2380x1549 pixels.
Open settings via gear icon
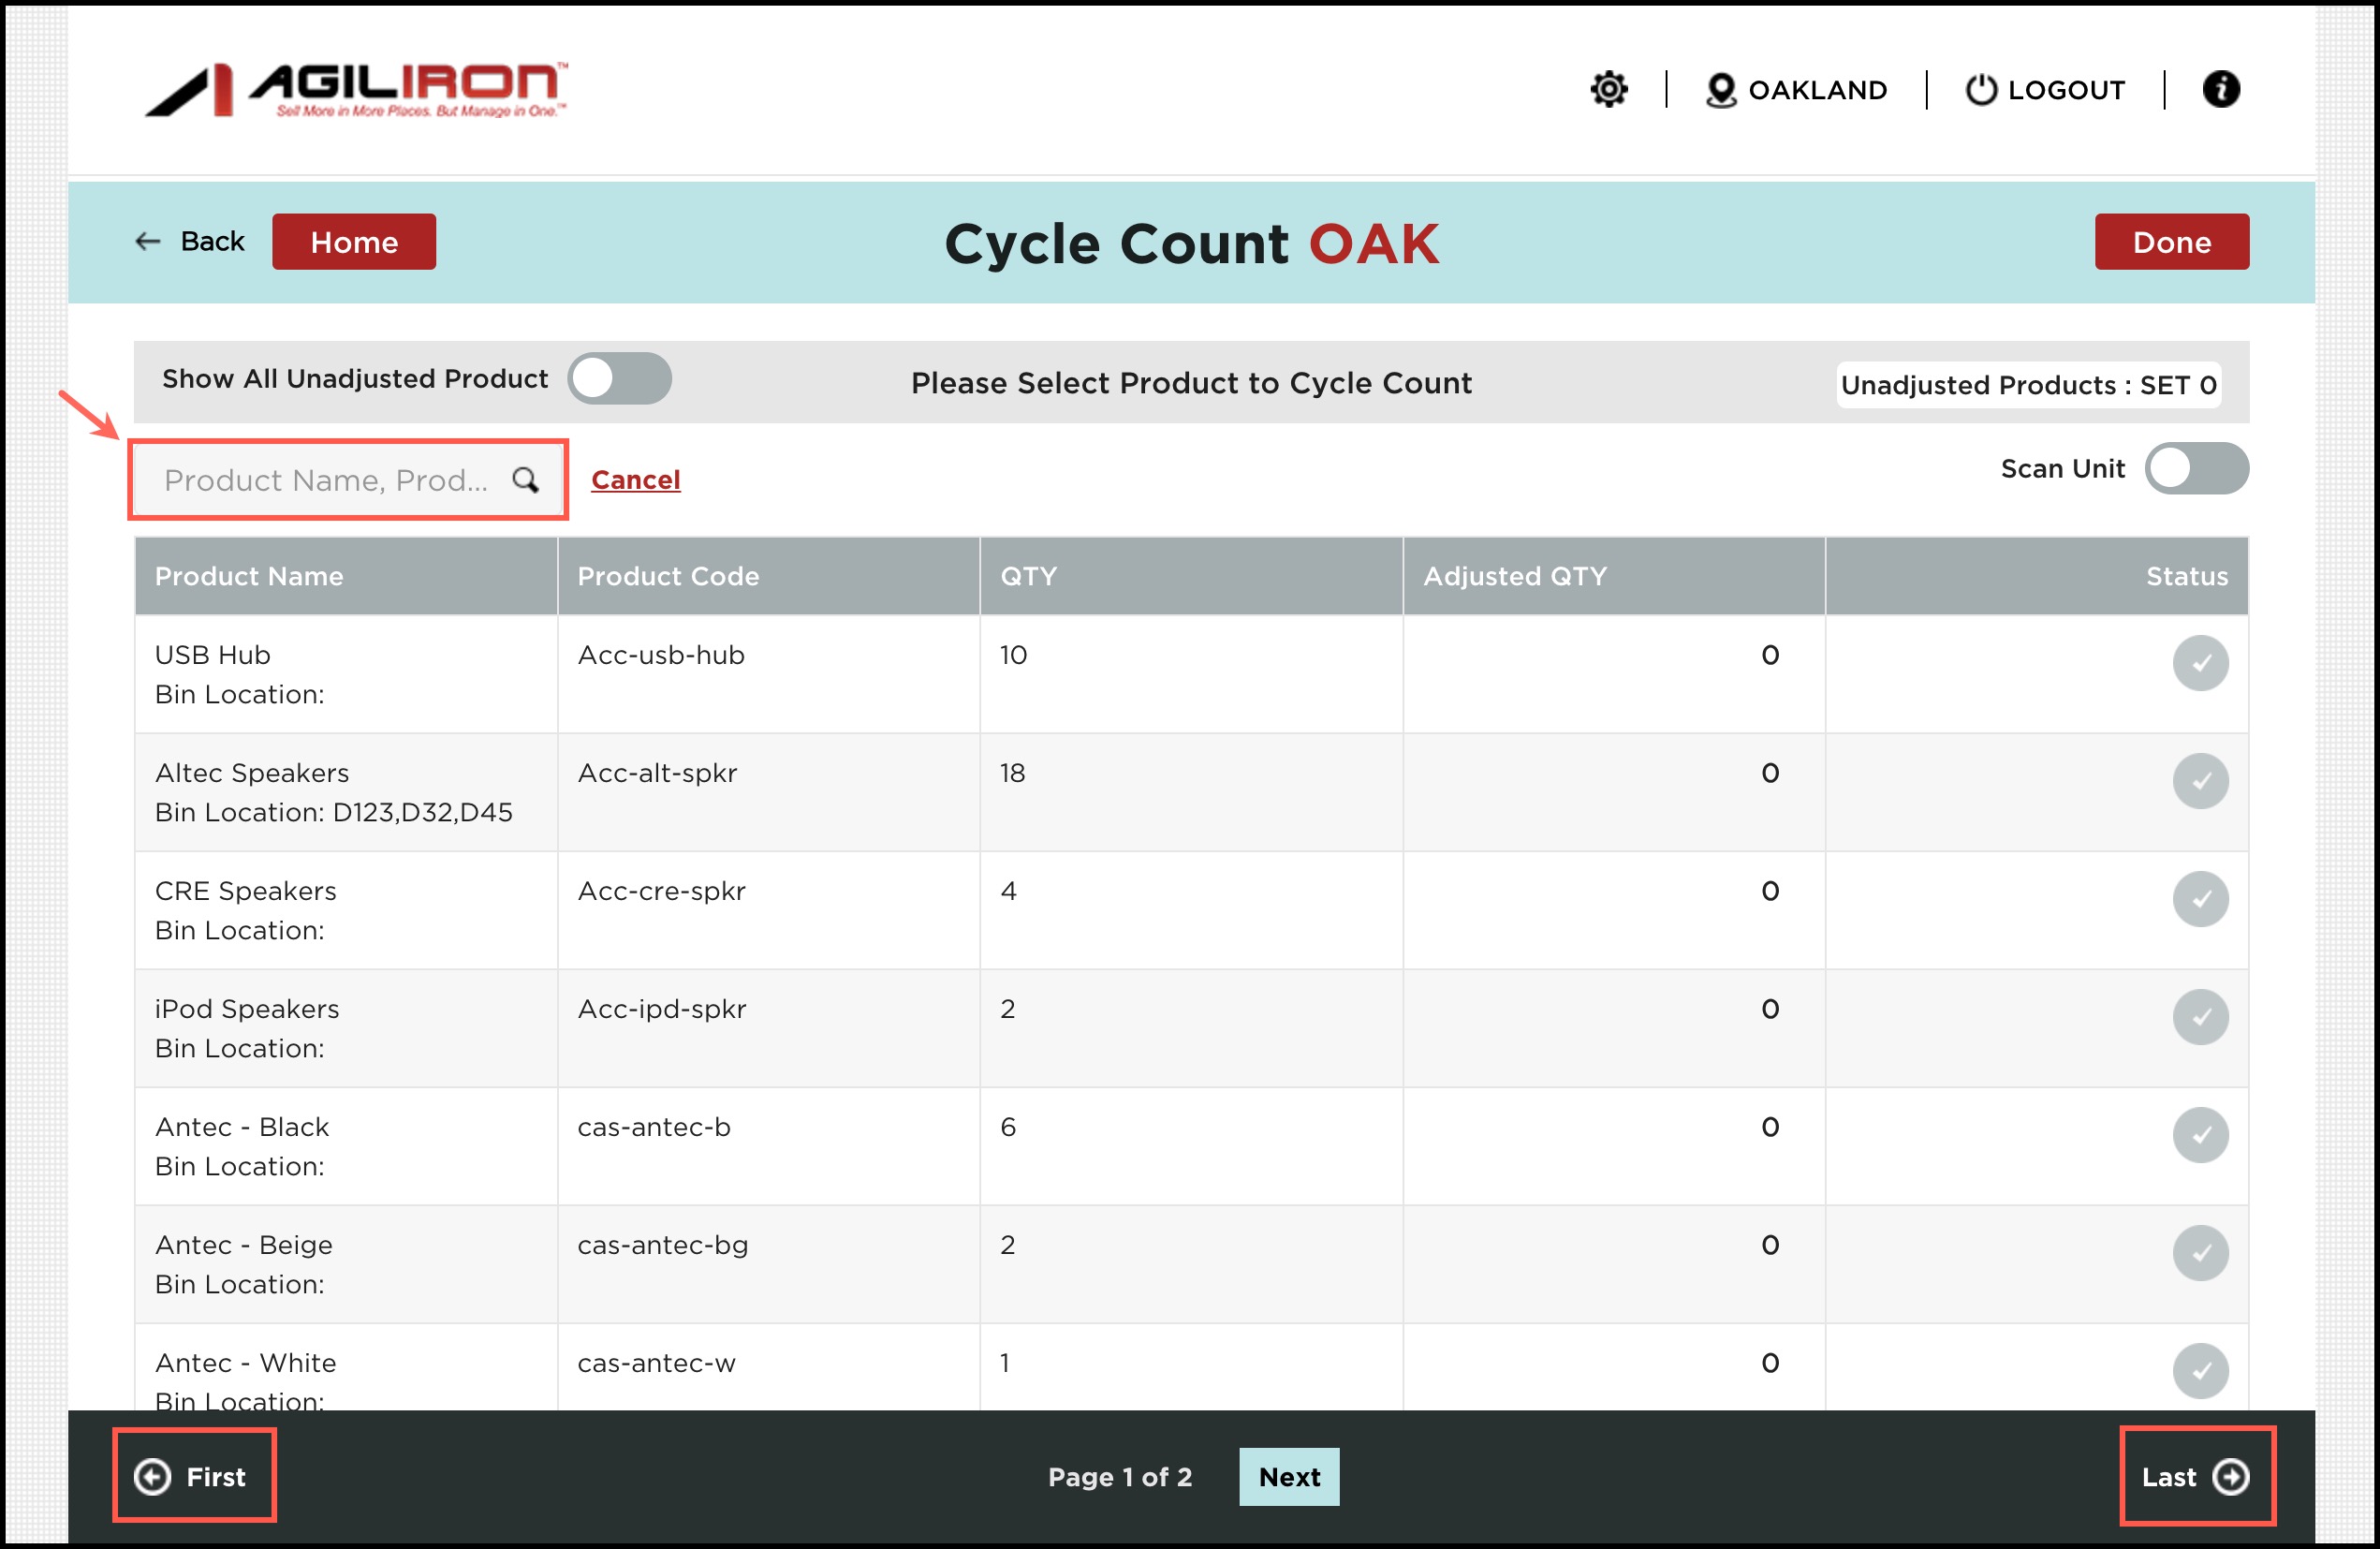point(1608,90)
